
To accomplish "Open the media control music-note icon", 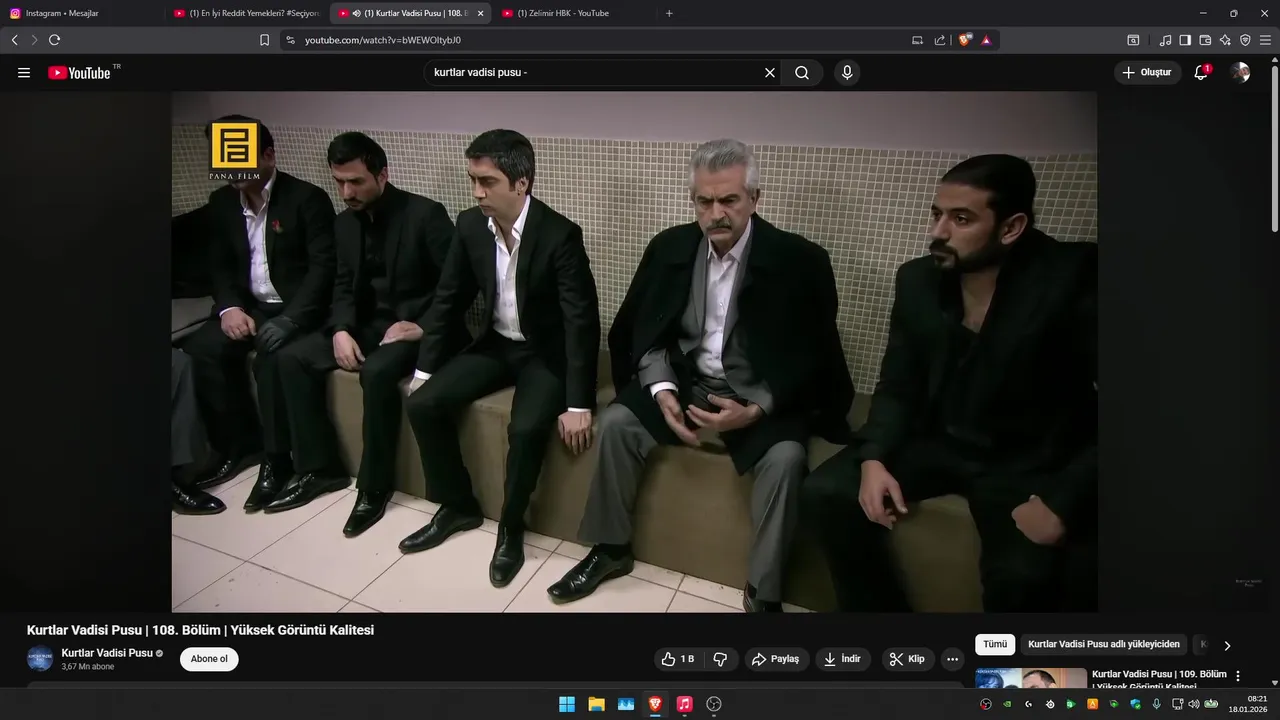I will pos(1165,40).
